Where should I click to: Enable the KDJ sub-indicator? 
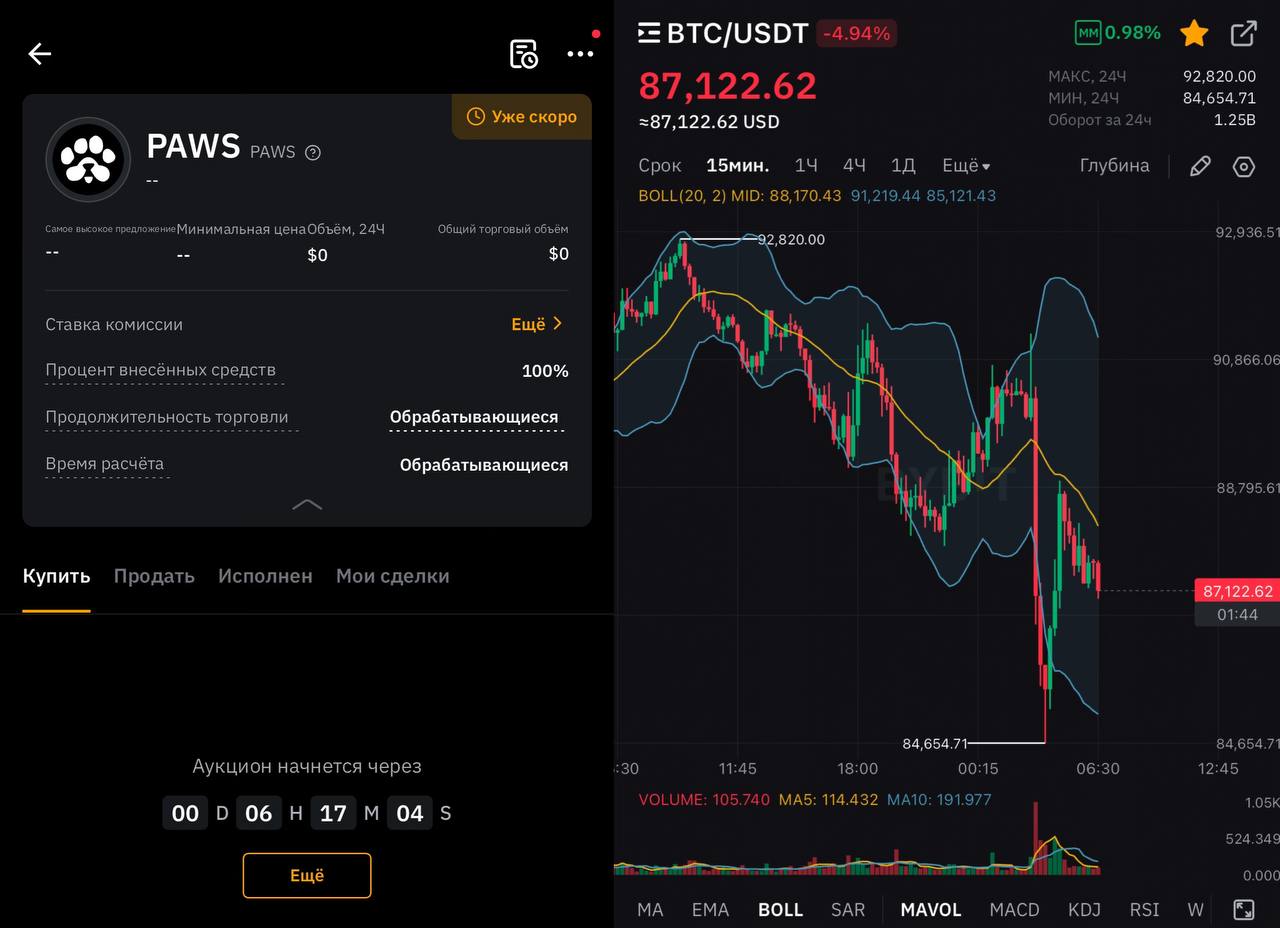1084,910
